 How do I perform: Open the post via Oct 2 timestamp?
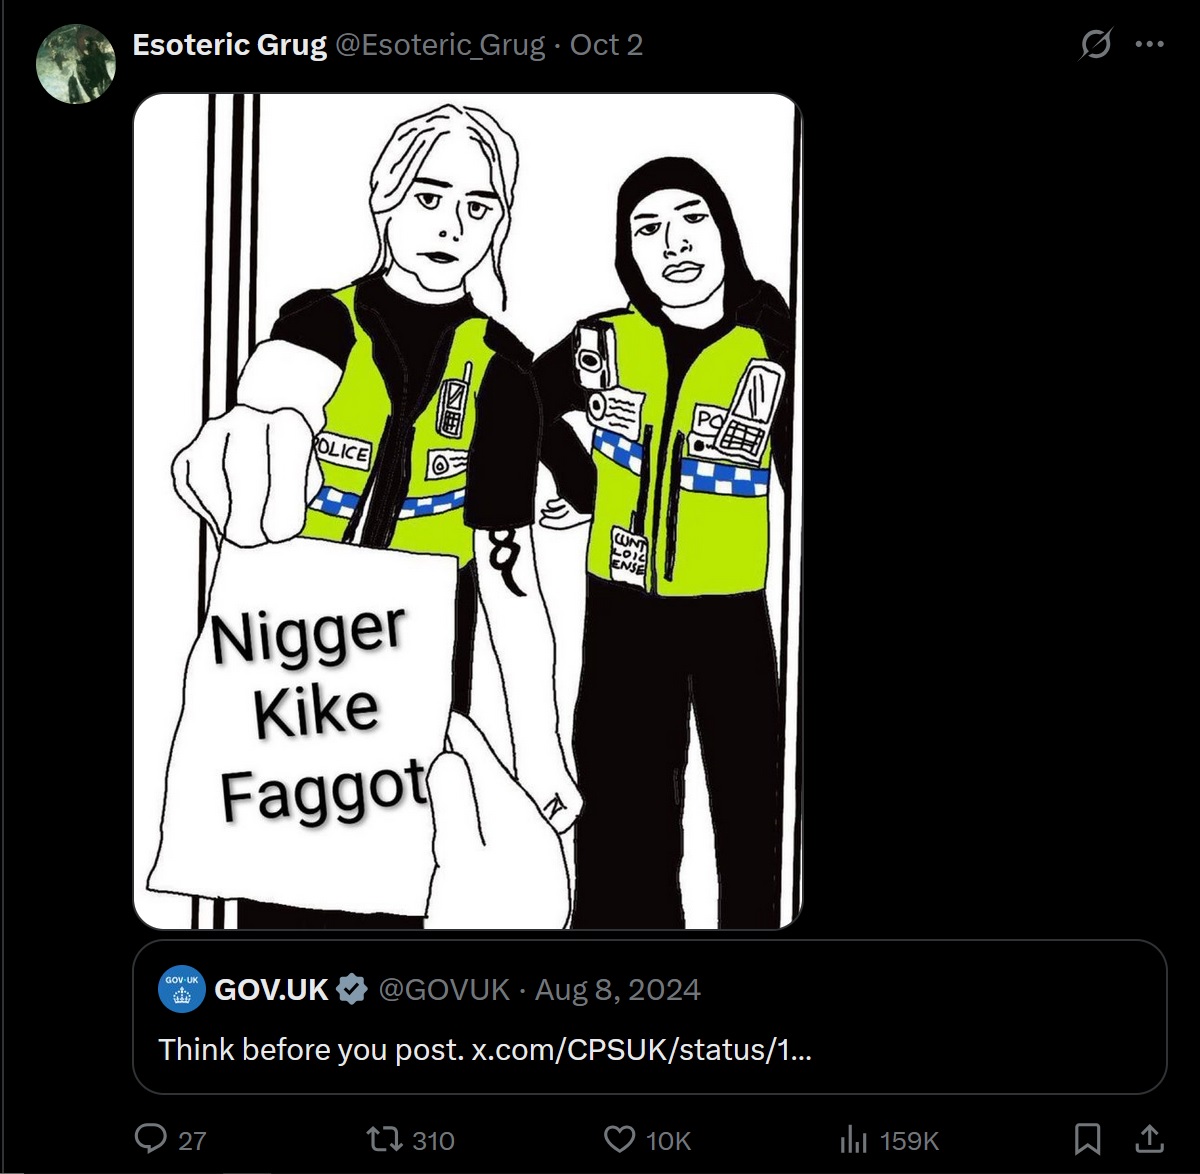pyautogui.click(x=606, y=45)
